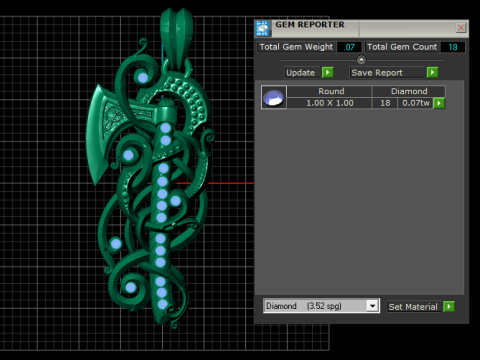This screenshot has width=480, height=360.
Task: Click the Set Material label
Action: pos(413,307)
